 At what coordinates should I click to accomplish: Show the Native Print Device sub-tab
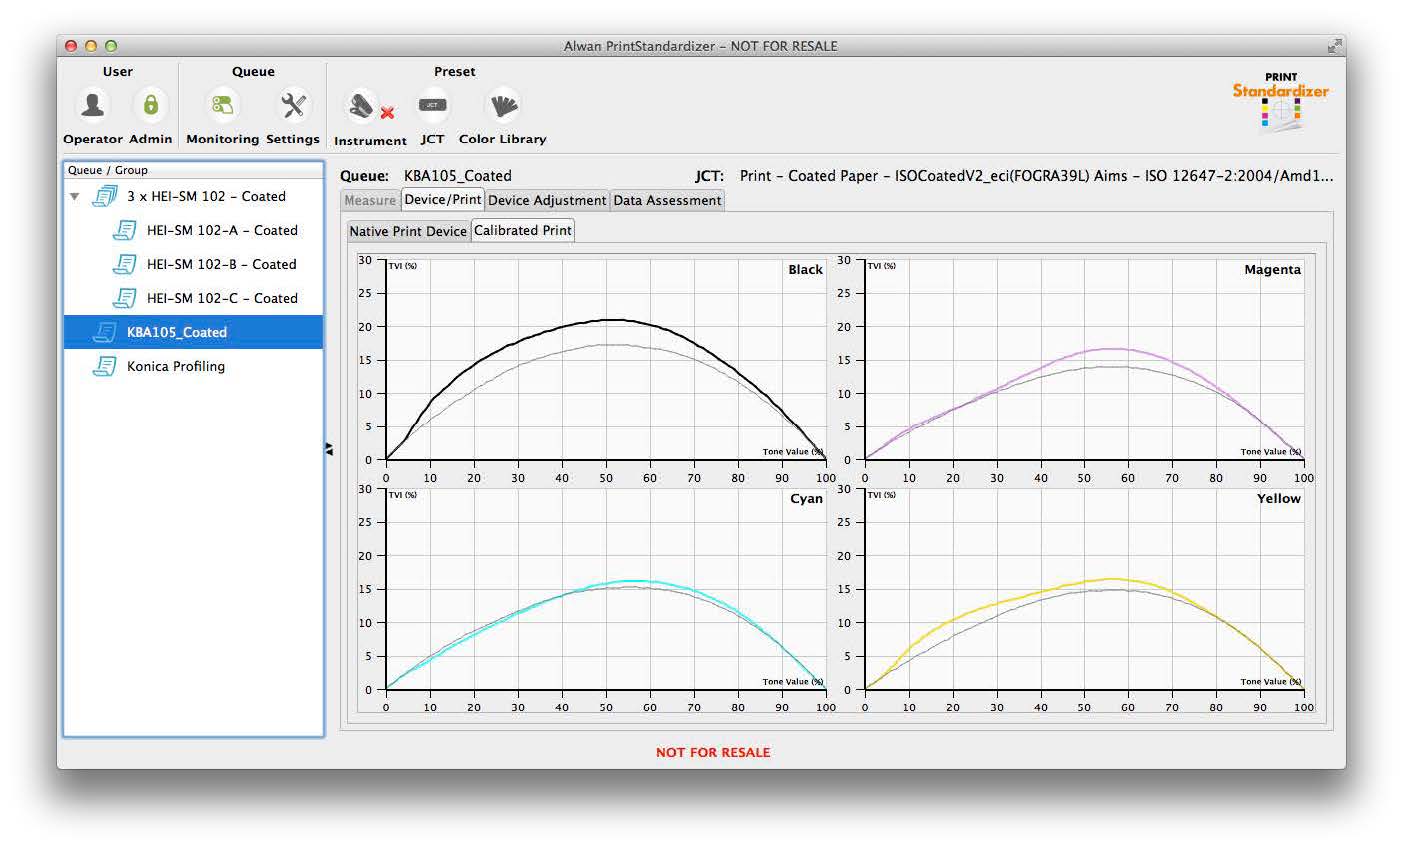408,231
